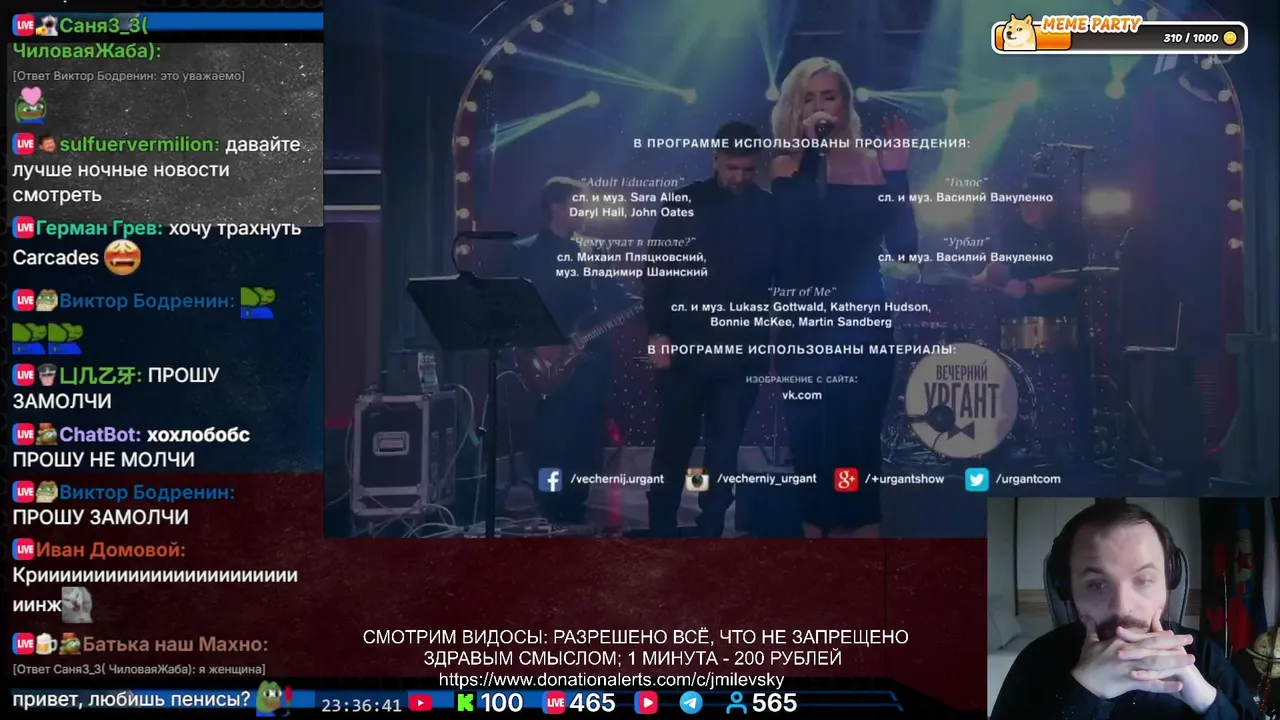Click the Facebook icon in video credits
Viewport: 1280px width, 720px height.
(550, 479)
